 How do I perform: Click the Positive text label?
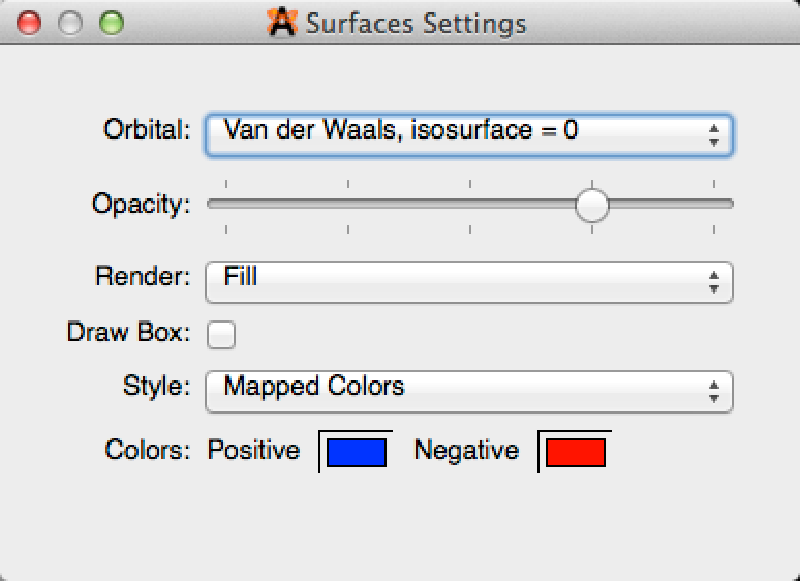point(254,450)
